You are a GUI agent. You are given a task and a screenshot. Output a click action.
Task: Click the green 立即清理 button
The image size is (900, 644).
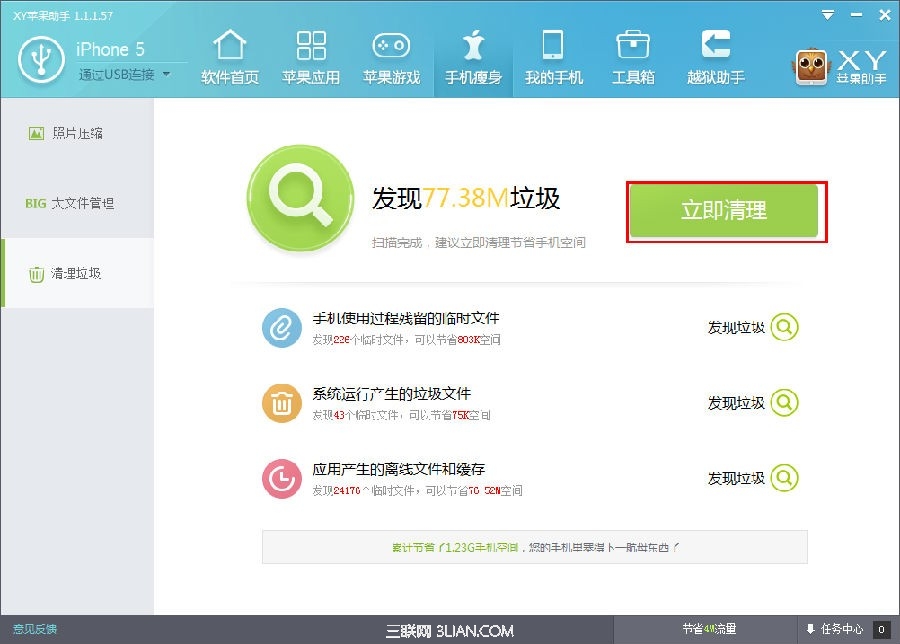point(723,211)
